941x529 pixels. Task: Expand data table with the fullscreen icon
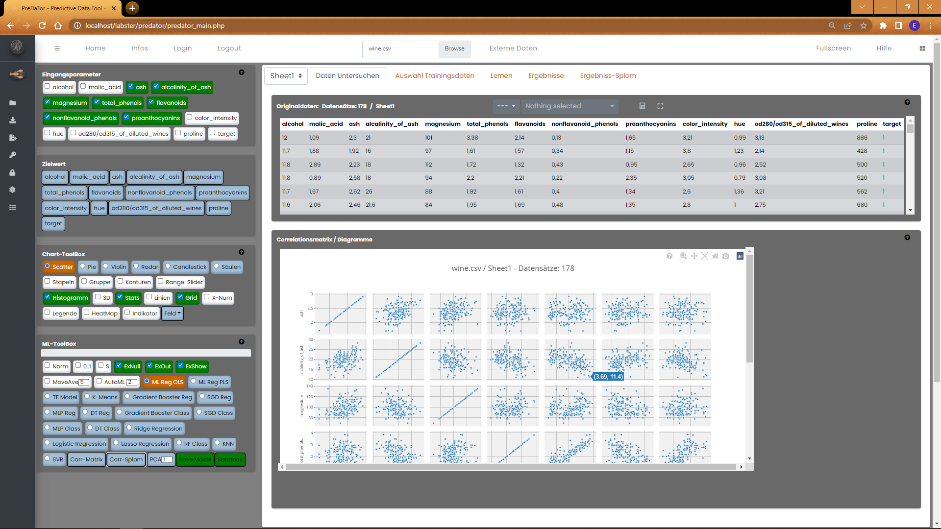tap(660, 105)
